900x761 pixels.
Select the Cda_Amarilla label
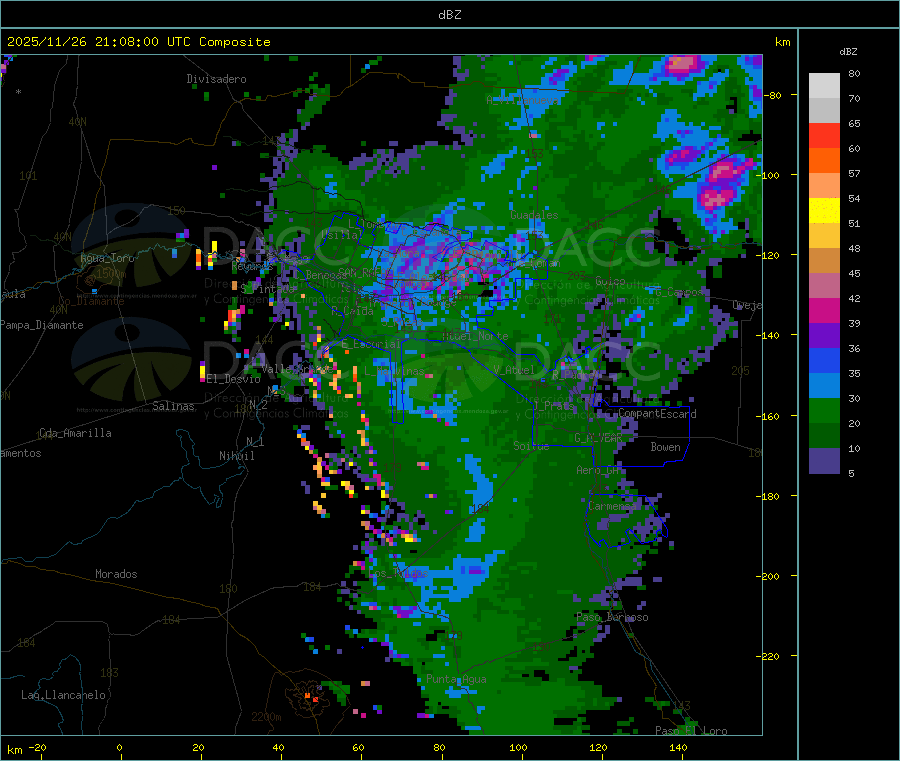[75, 433]
